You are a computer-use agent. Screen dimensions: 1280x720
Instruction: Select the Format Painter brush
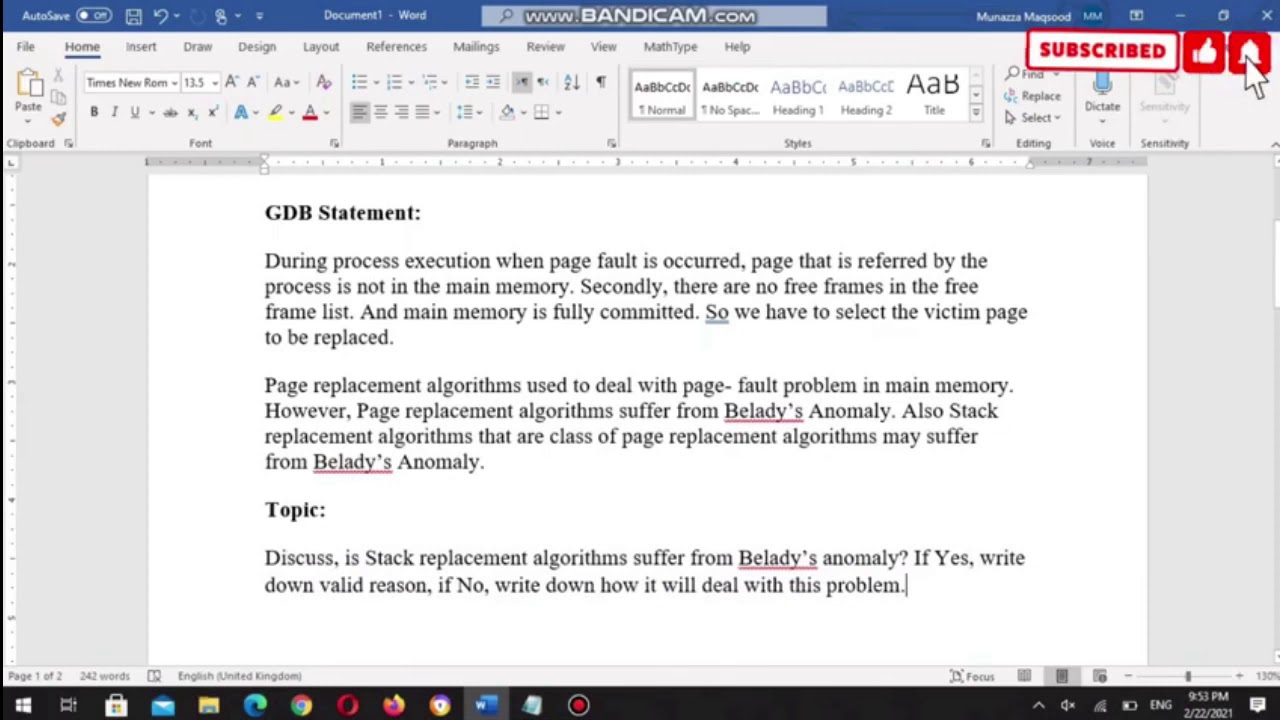pos(59,118)
